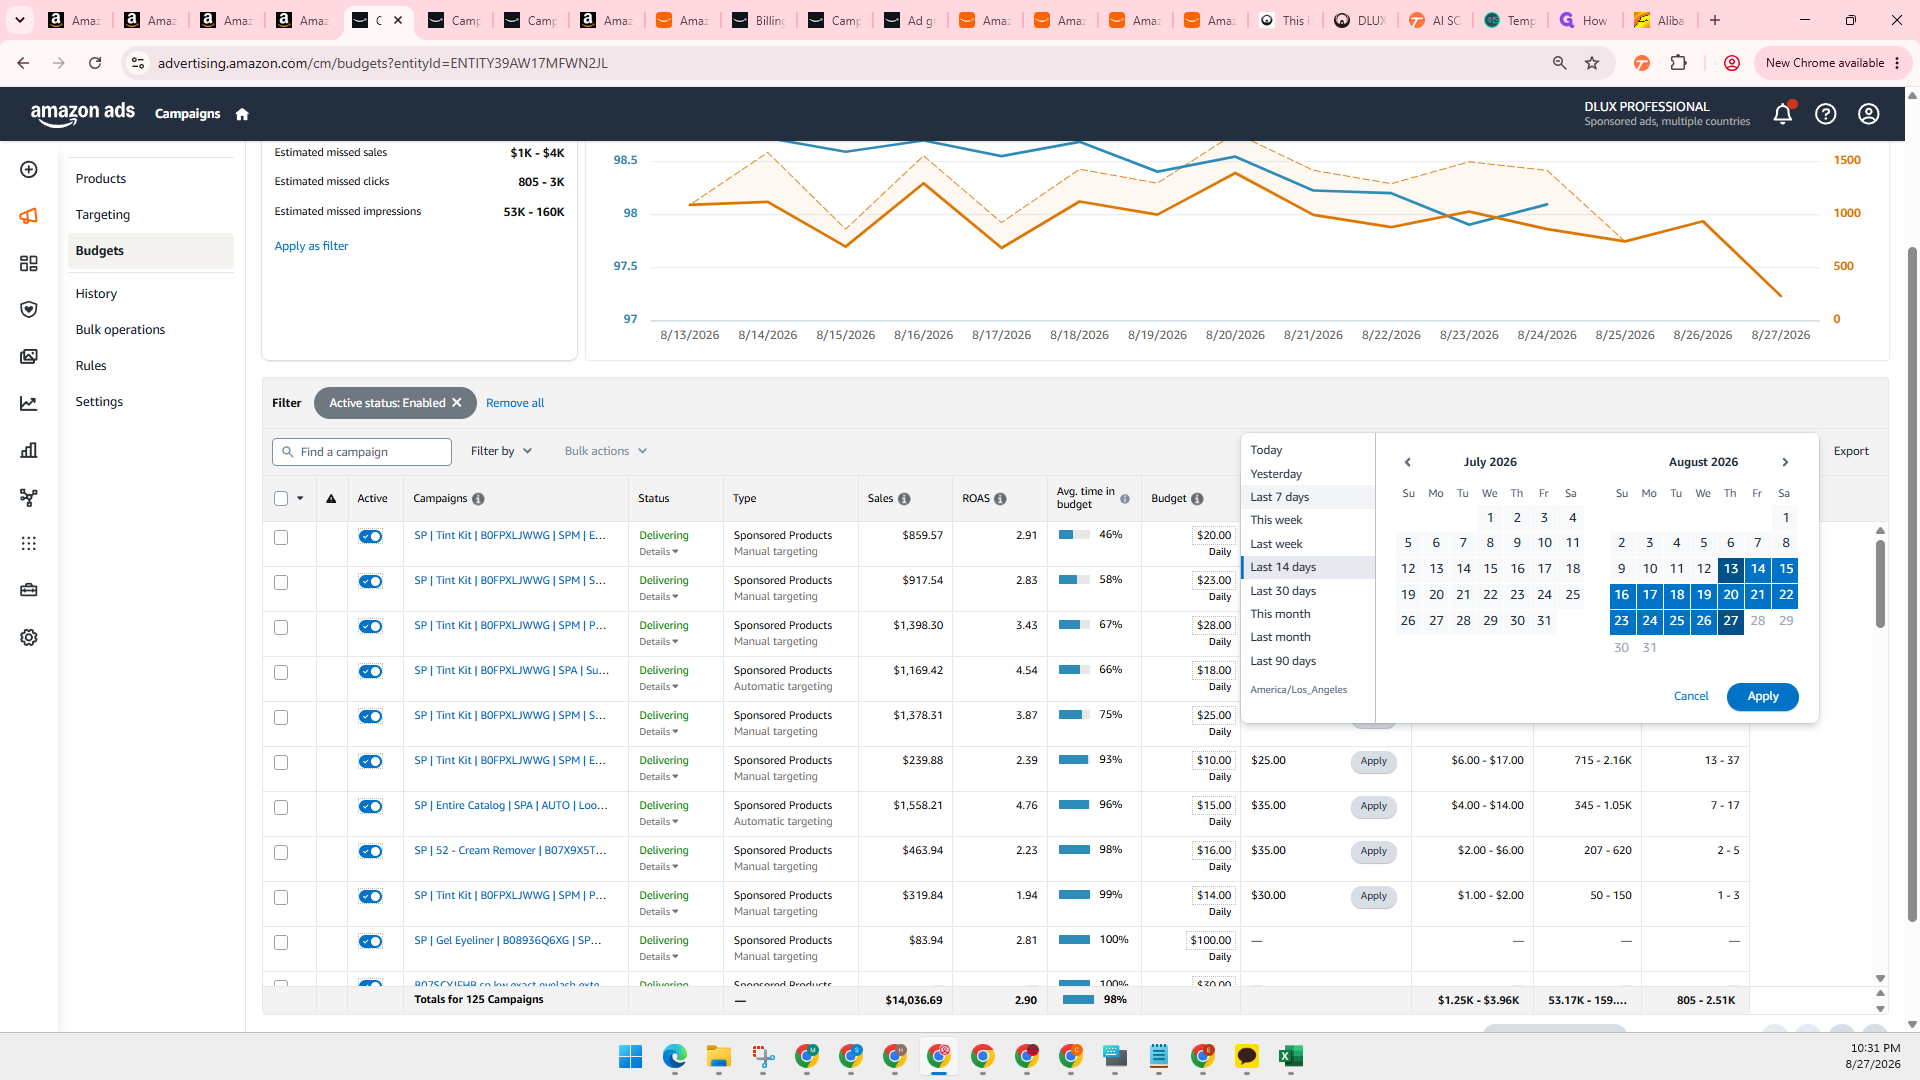Screen dimensions: 1920x1080
Task: Click Export above the campaigns table
Action: click(1851, 451)
